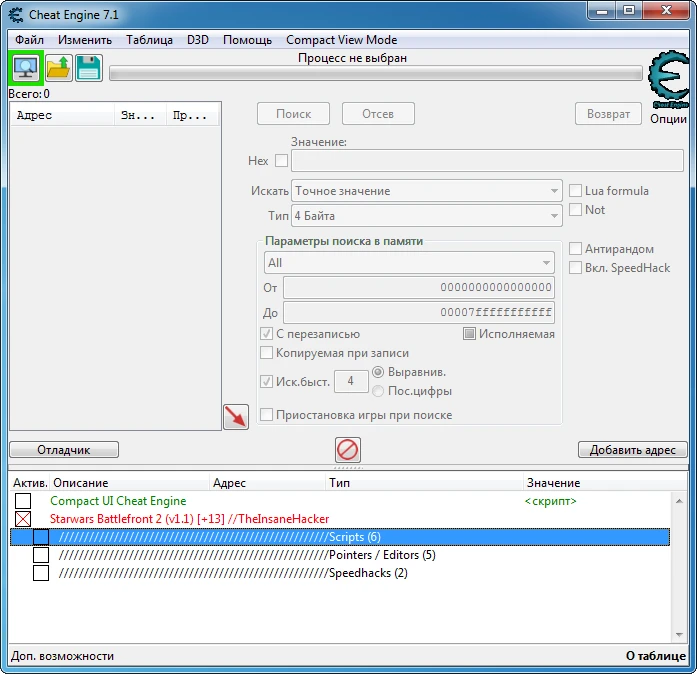This screenshot has width=697, height=674.
Task: Enable Вкл. SpeedHack checkbox
Action: click(x=575, y=268)
